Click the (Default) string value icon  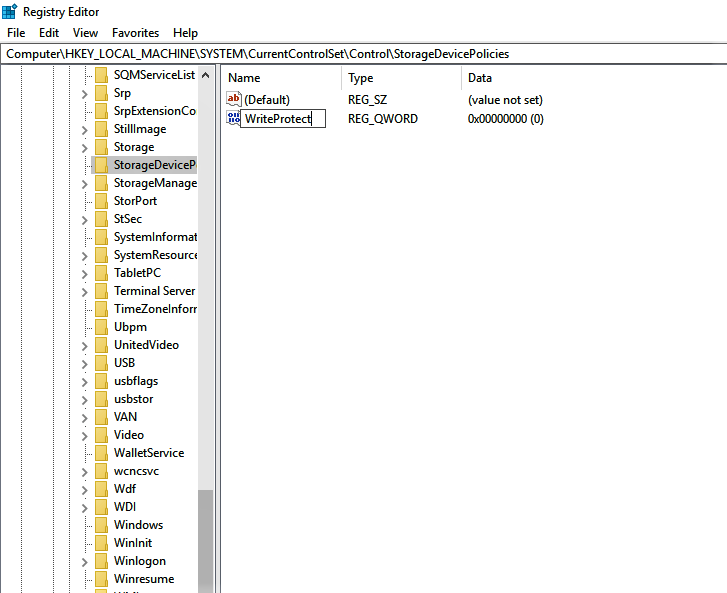click(234, 99)
